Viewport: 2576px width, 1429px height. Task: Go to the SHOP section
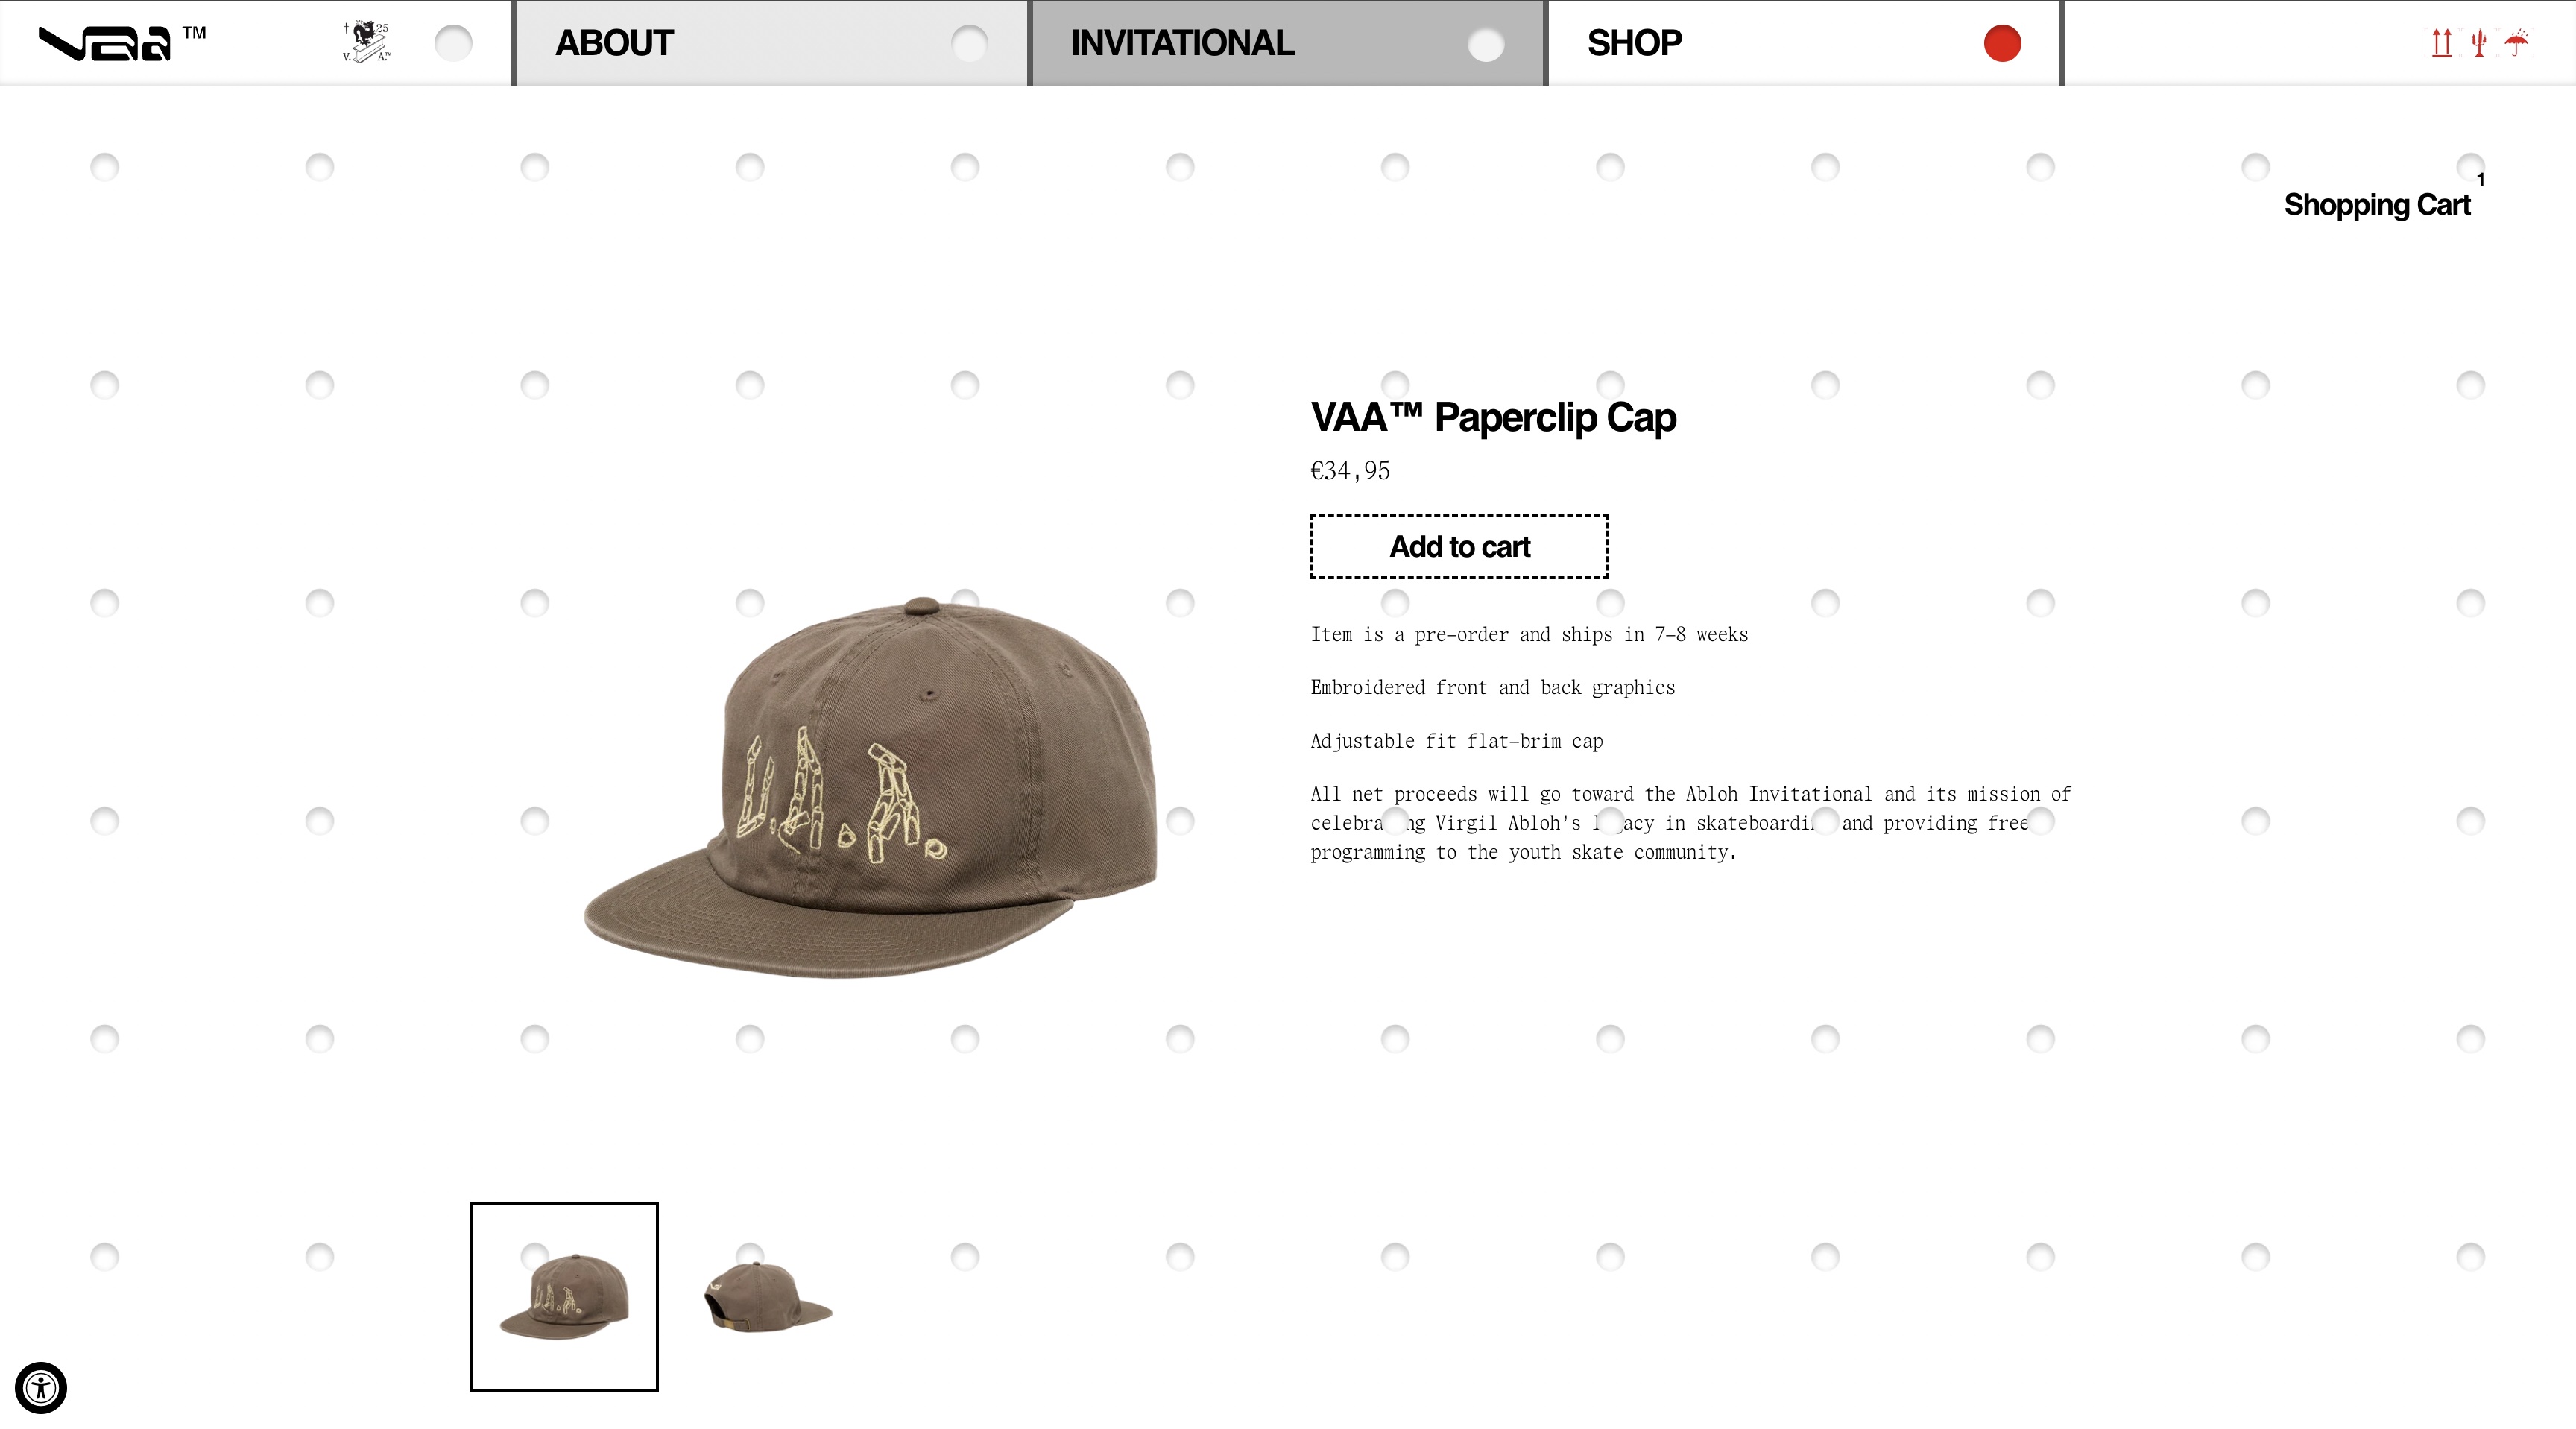pyautogui.click(x=1634, y=43)
